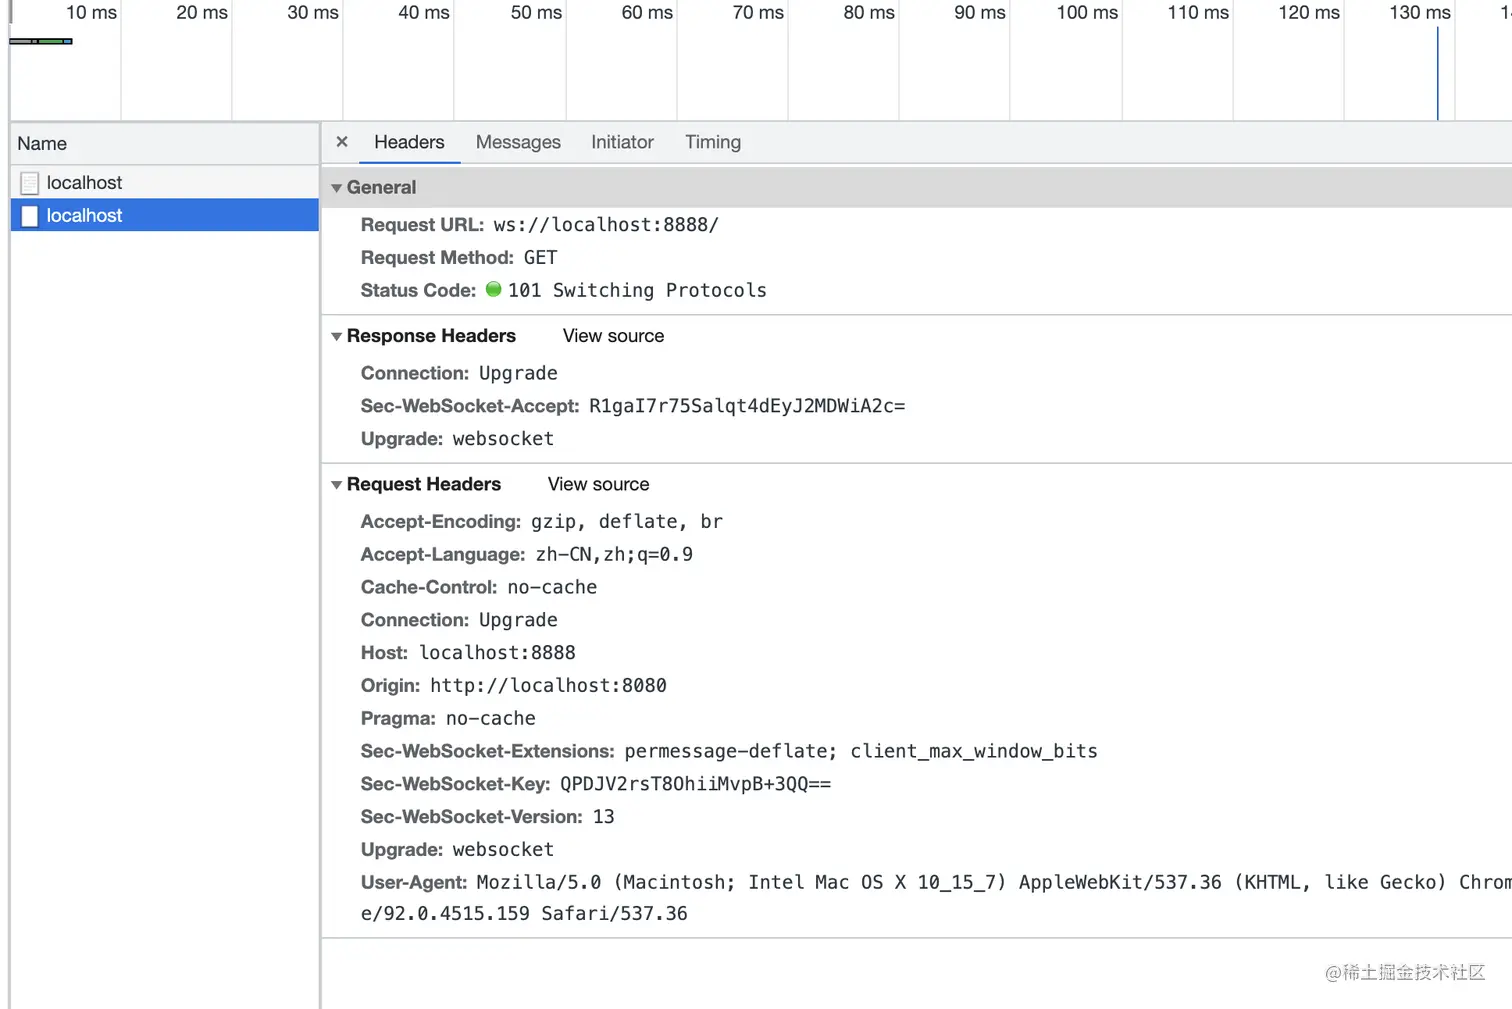Click the Request Method value GET

click(540, 258)
